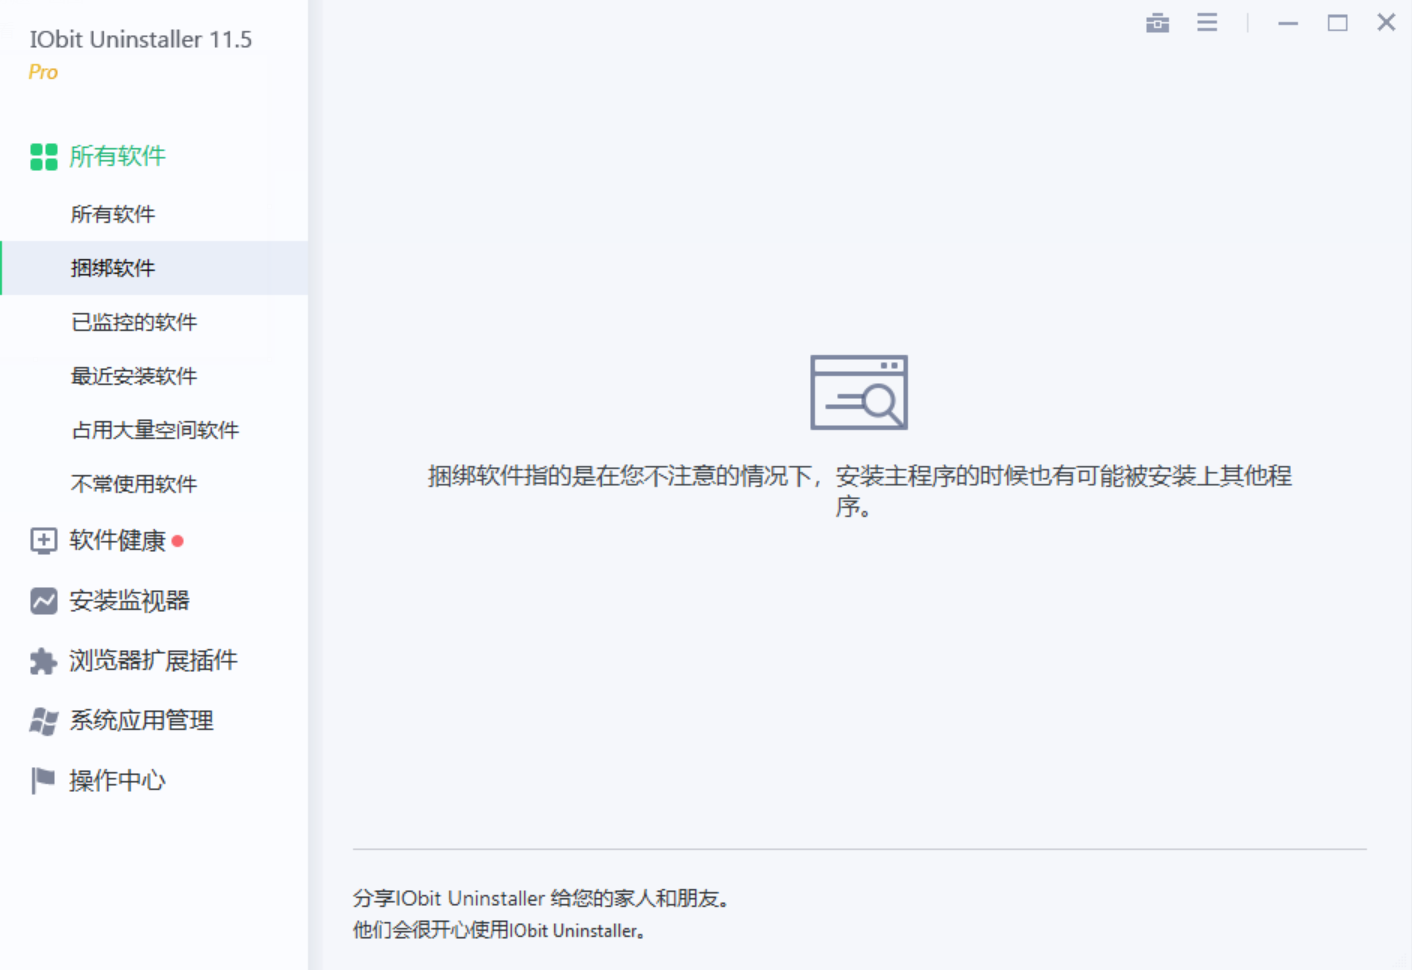
Task: Click the IObit Uninstaller 11.5 title
Action: 141,39
